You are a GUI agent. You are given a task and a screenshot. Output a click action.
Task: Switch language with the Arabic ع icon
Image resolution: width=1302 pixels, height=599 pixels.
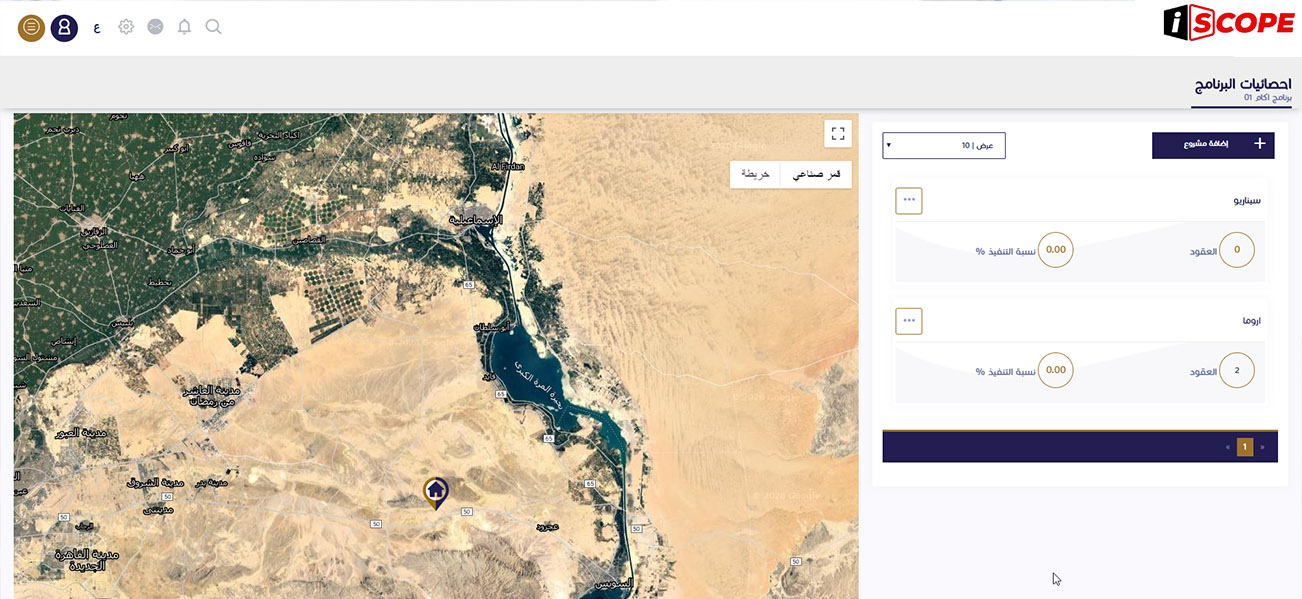96,28
